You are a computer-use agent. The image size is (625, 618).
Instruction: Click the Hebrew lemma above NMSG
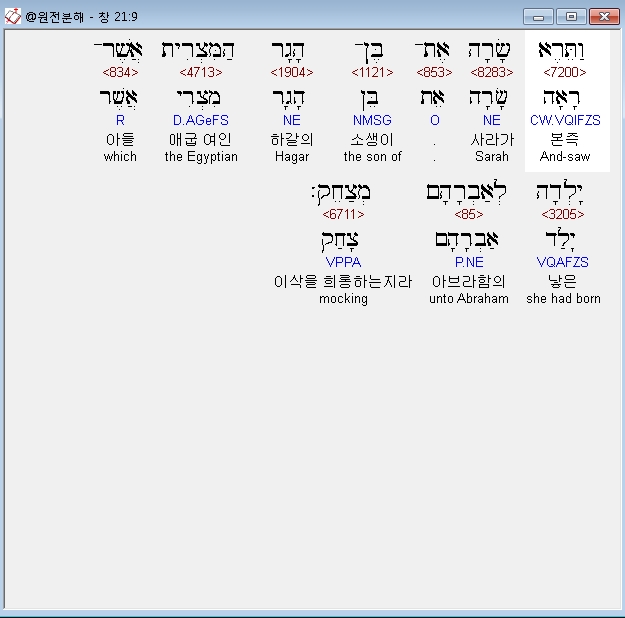(369, 99)
